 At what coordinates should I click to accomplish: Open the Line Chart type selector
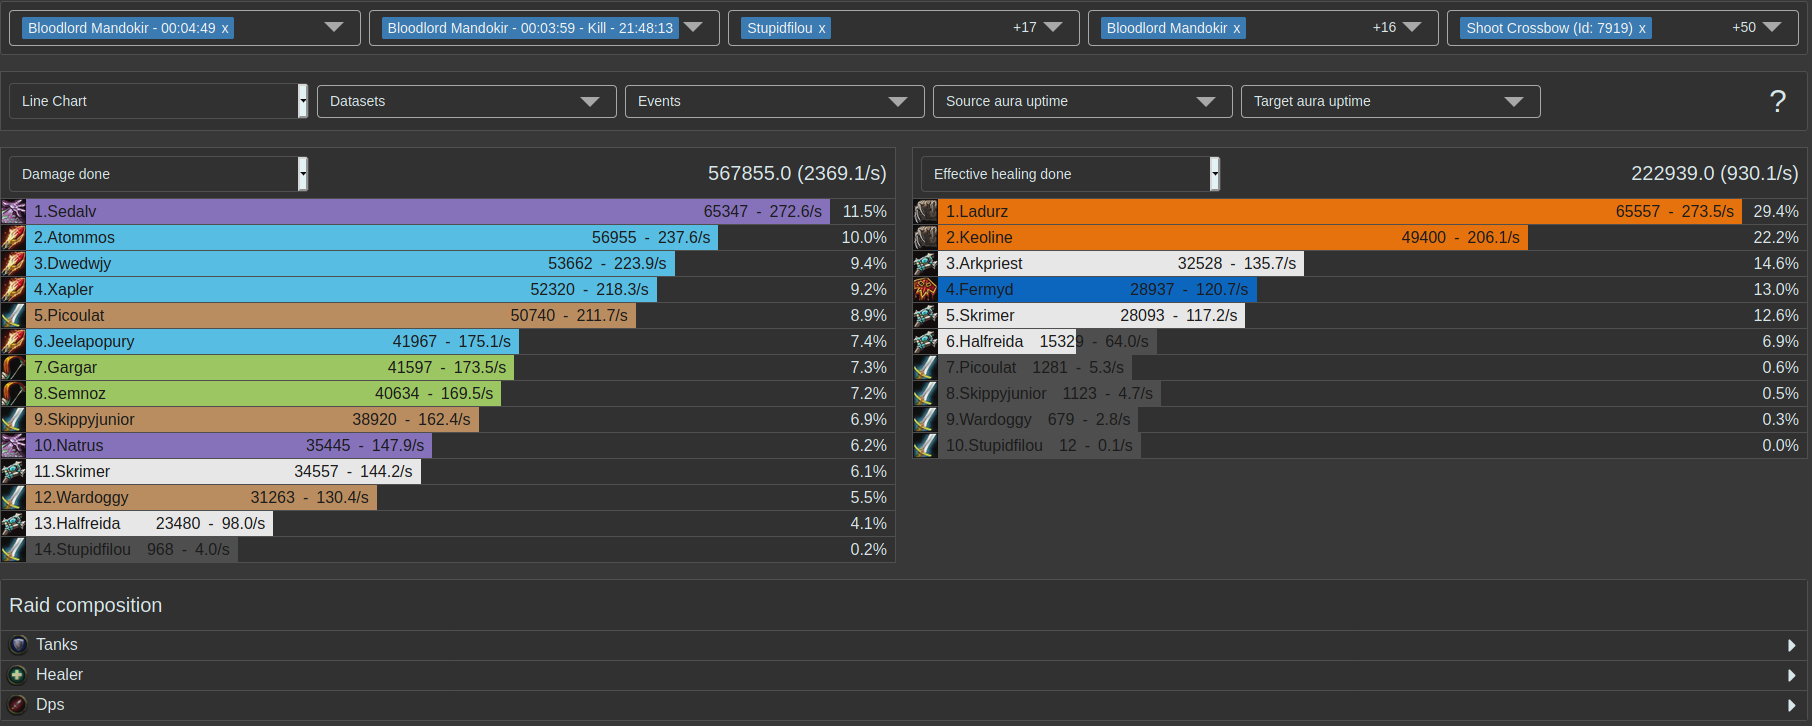(x=159, y=101)
